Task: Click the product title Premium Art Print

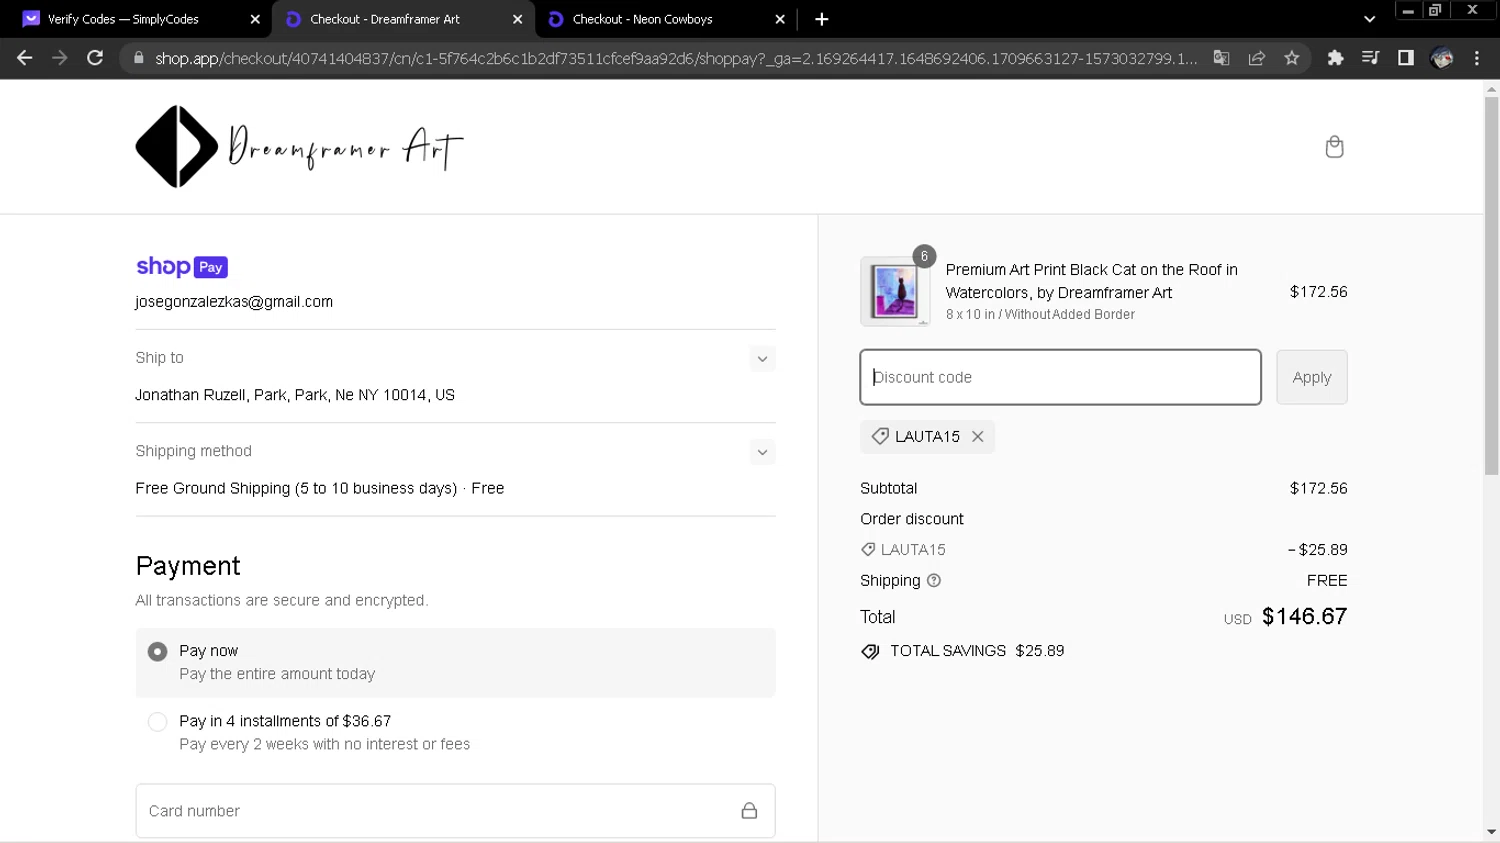Action: click(x=1092, y=281)
